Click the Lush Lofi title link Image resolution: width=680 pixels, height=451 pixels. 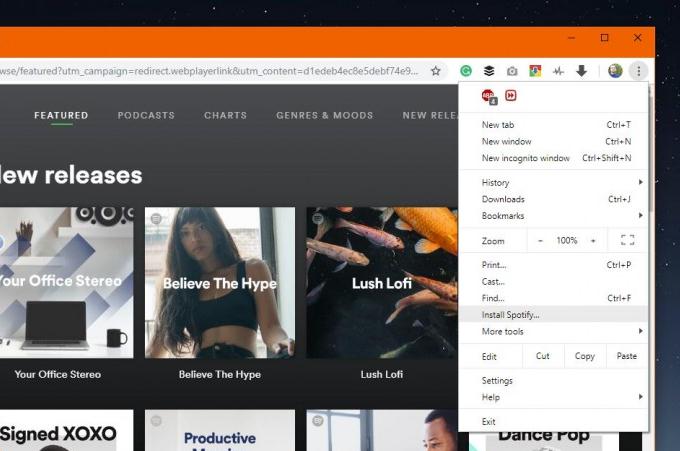click(x=382, y=374)
